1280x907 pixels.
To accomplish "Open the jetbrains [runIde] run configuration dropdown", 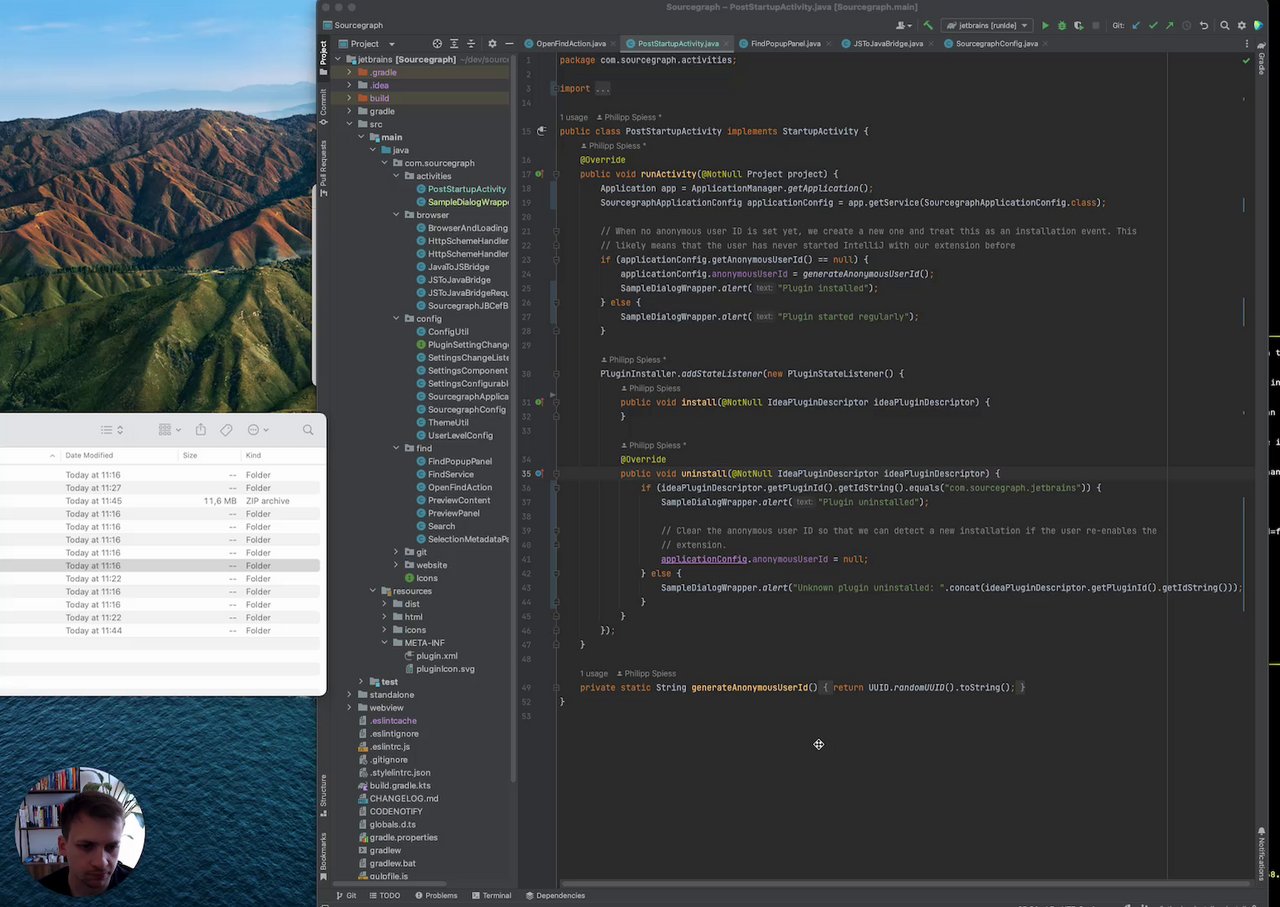I will 986,25.
